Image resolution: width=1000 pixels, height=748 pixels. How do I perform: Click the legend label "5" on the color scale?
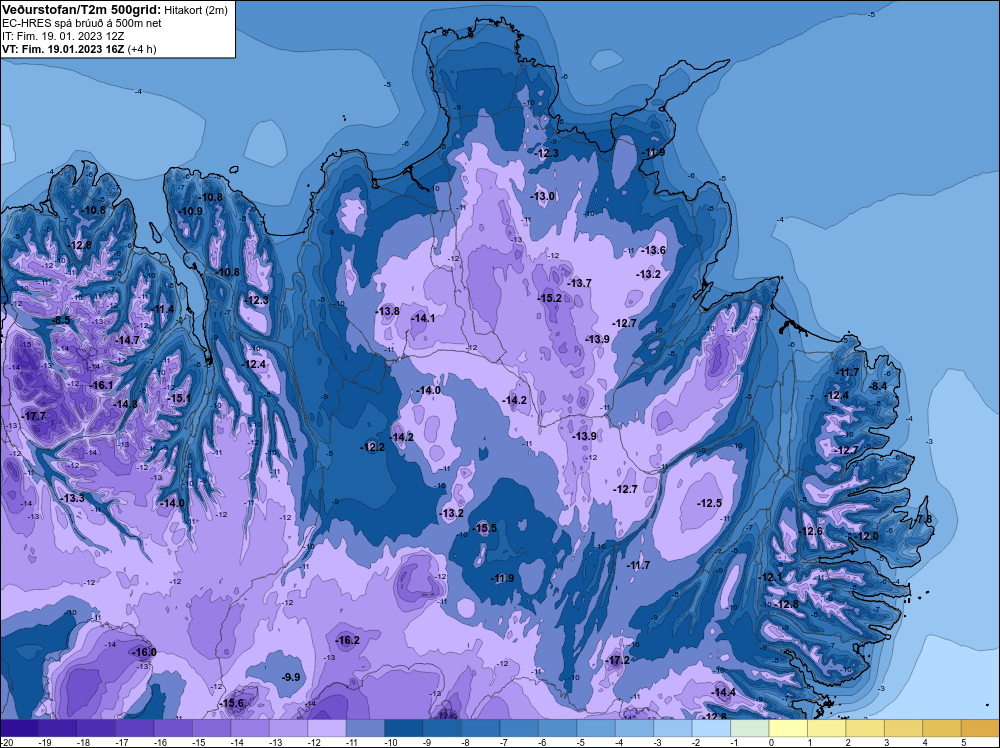coord(963,742)
